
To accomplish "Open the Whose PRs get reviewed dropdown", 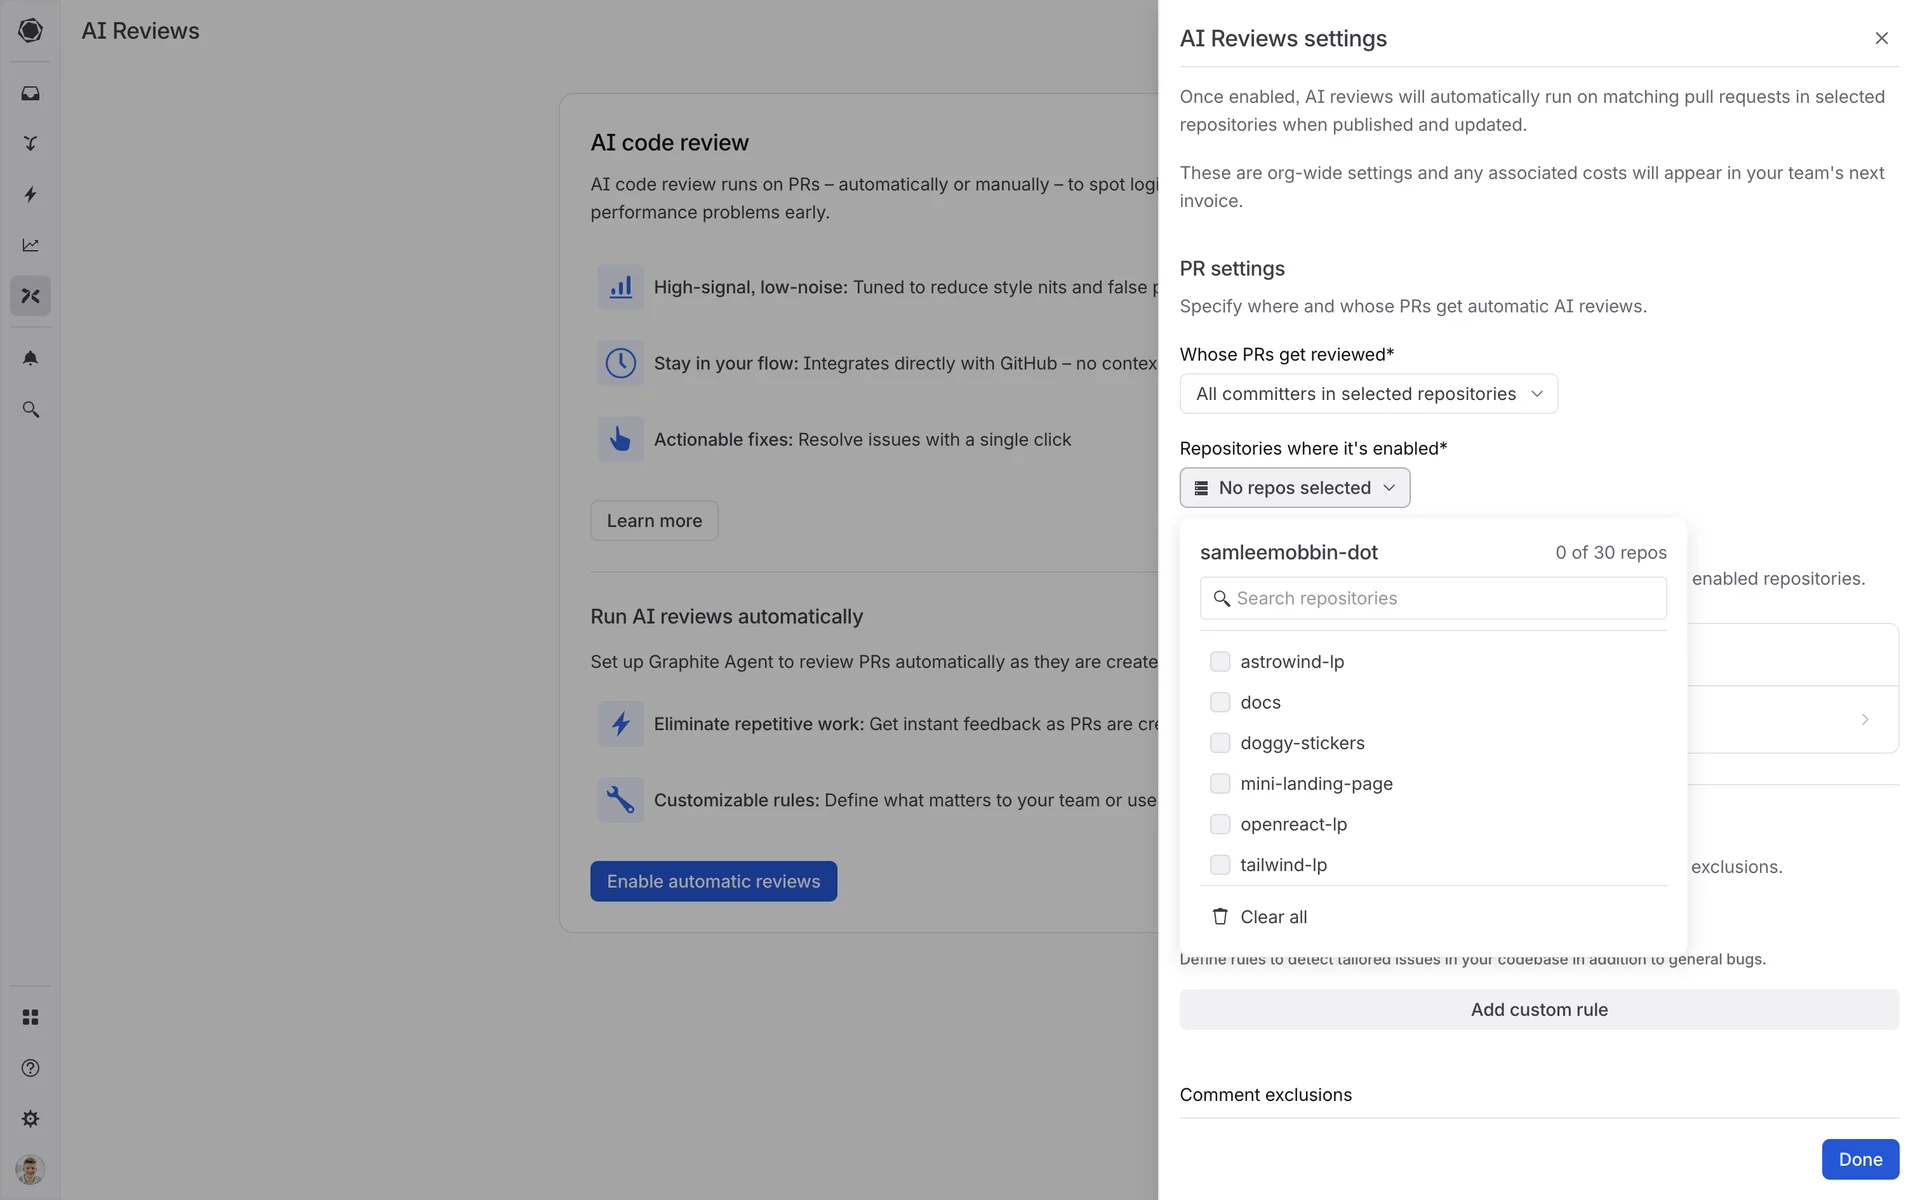I will pos(1368,393).
